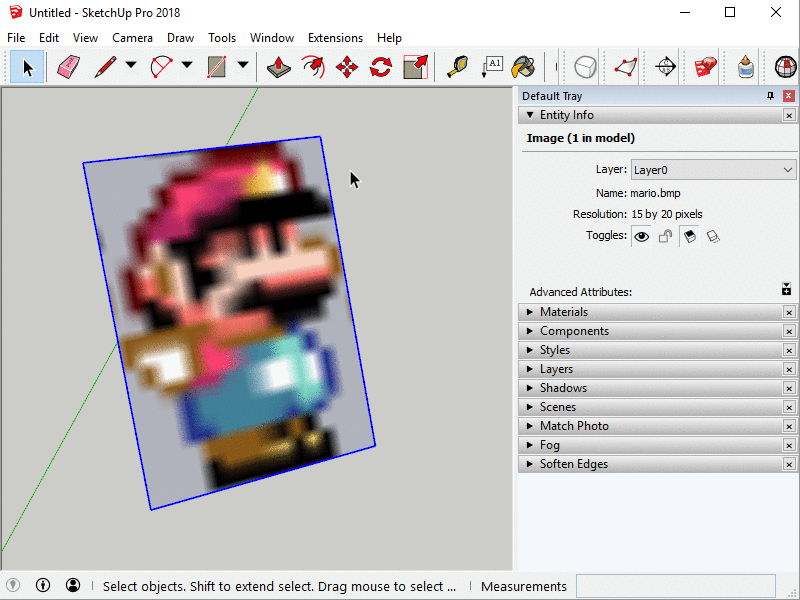This screenshot has height=600, width=800.
Task: Select the Offset tool
Action: (313, 67)
